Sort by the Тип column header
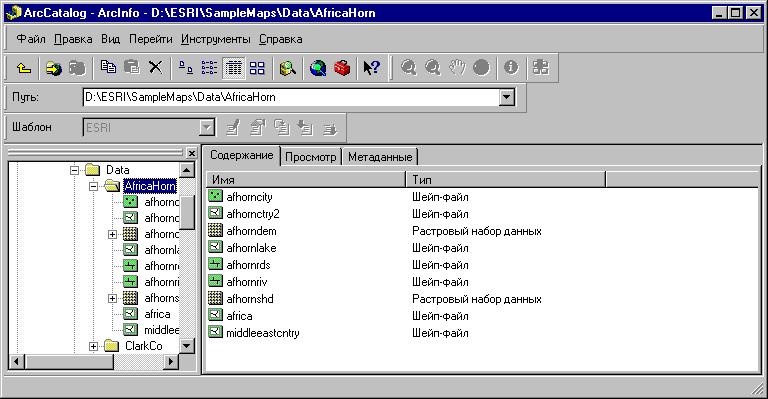 [506, 180]
